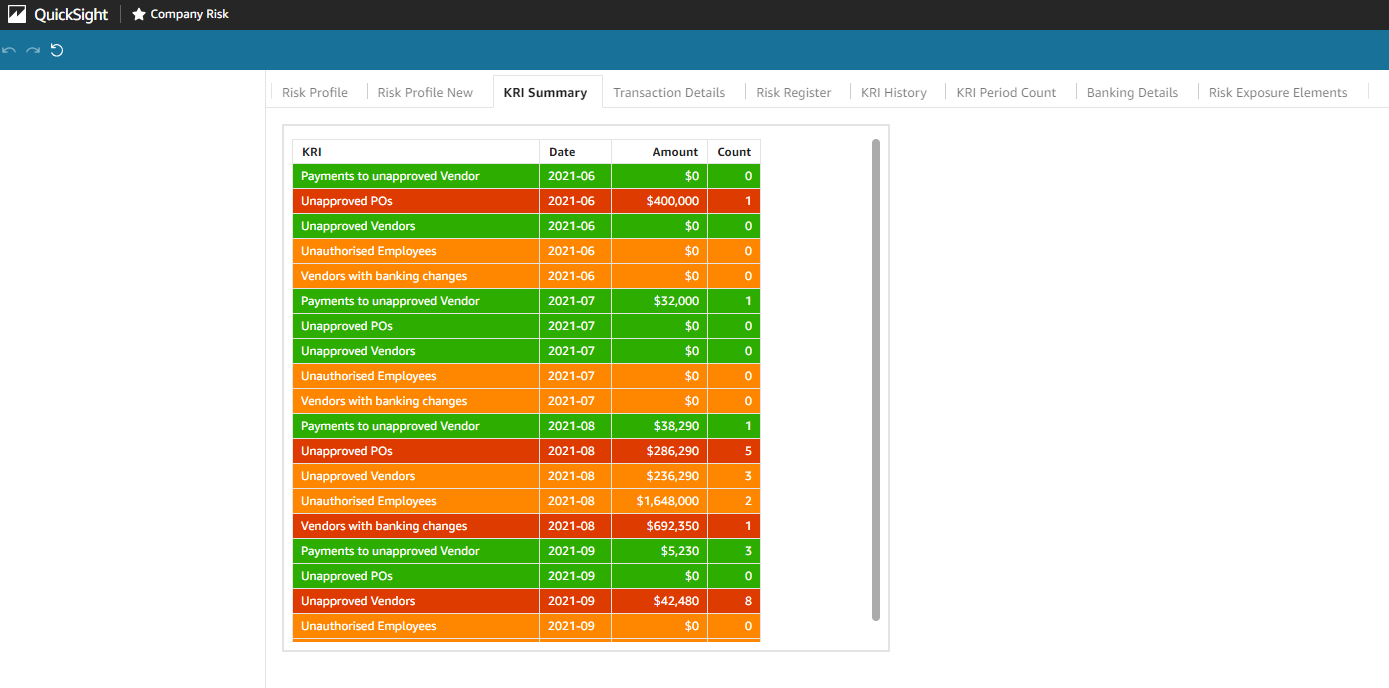Click the Amount column header
Image resolution: width=1389 pixels, height=688 pixels.
click(x=675, y=152)
